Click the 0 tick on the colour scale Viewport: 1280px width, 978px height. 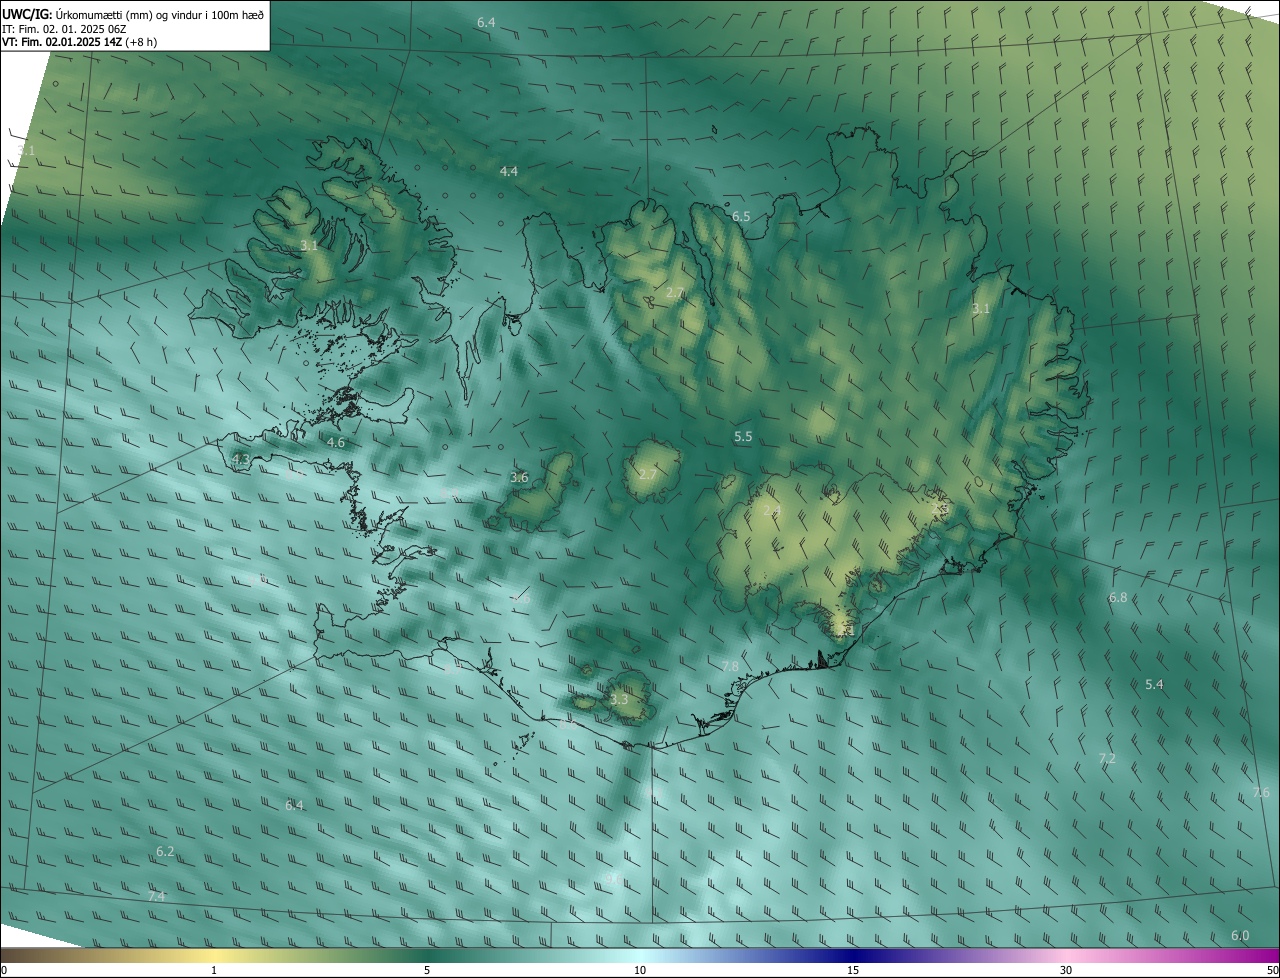(4, 970)
